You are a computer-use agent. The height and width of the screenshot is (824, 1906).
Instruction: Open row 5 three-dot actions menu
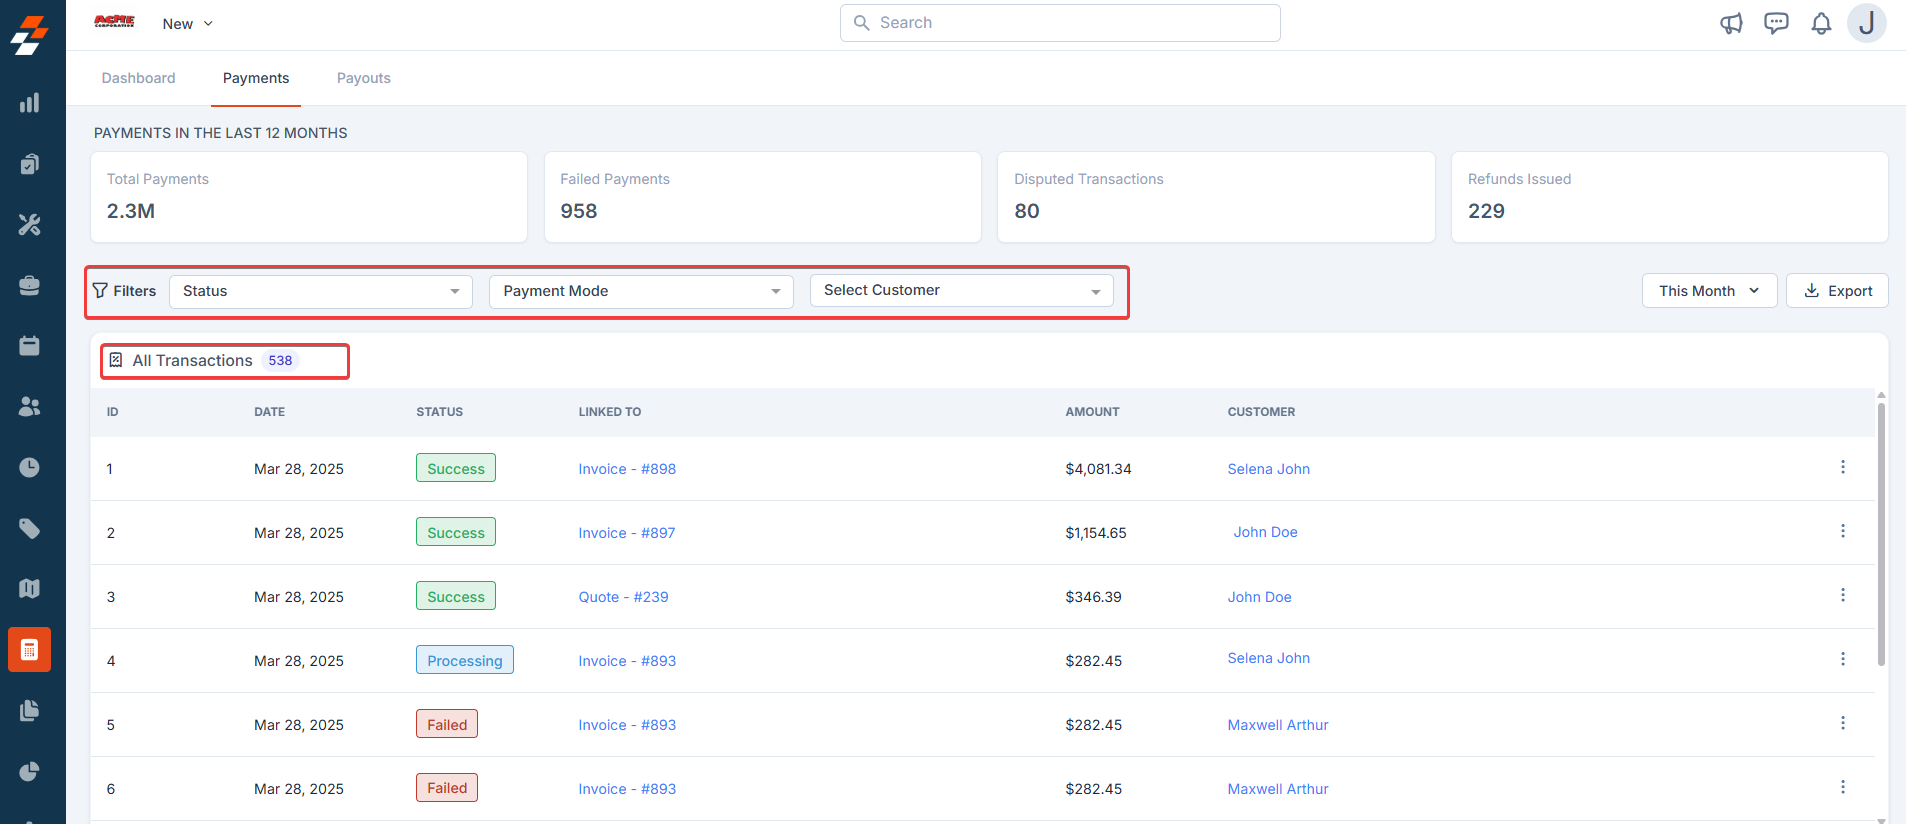point(1842,723)
